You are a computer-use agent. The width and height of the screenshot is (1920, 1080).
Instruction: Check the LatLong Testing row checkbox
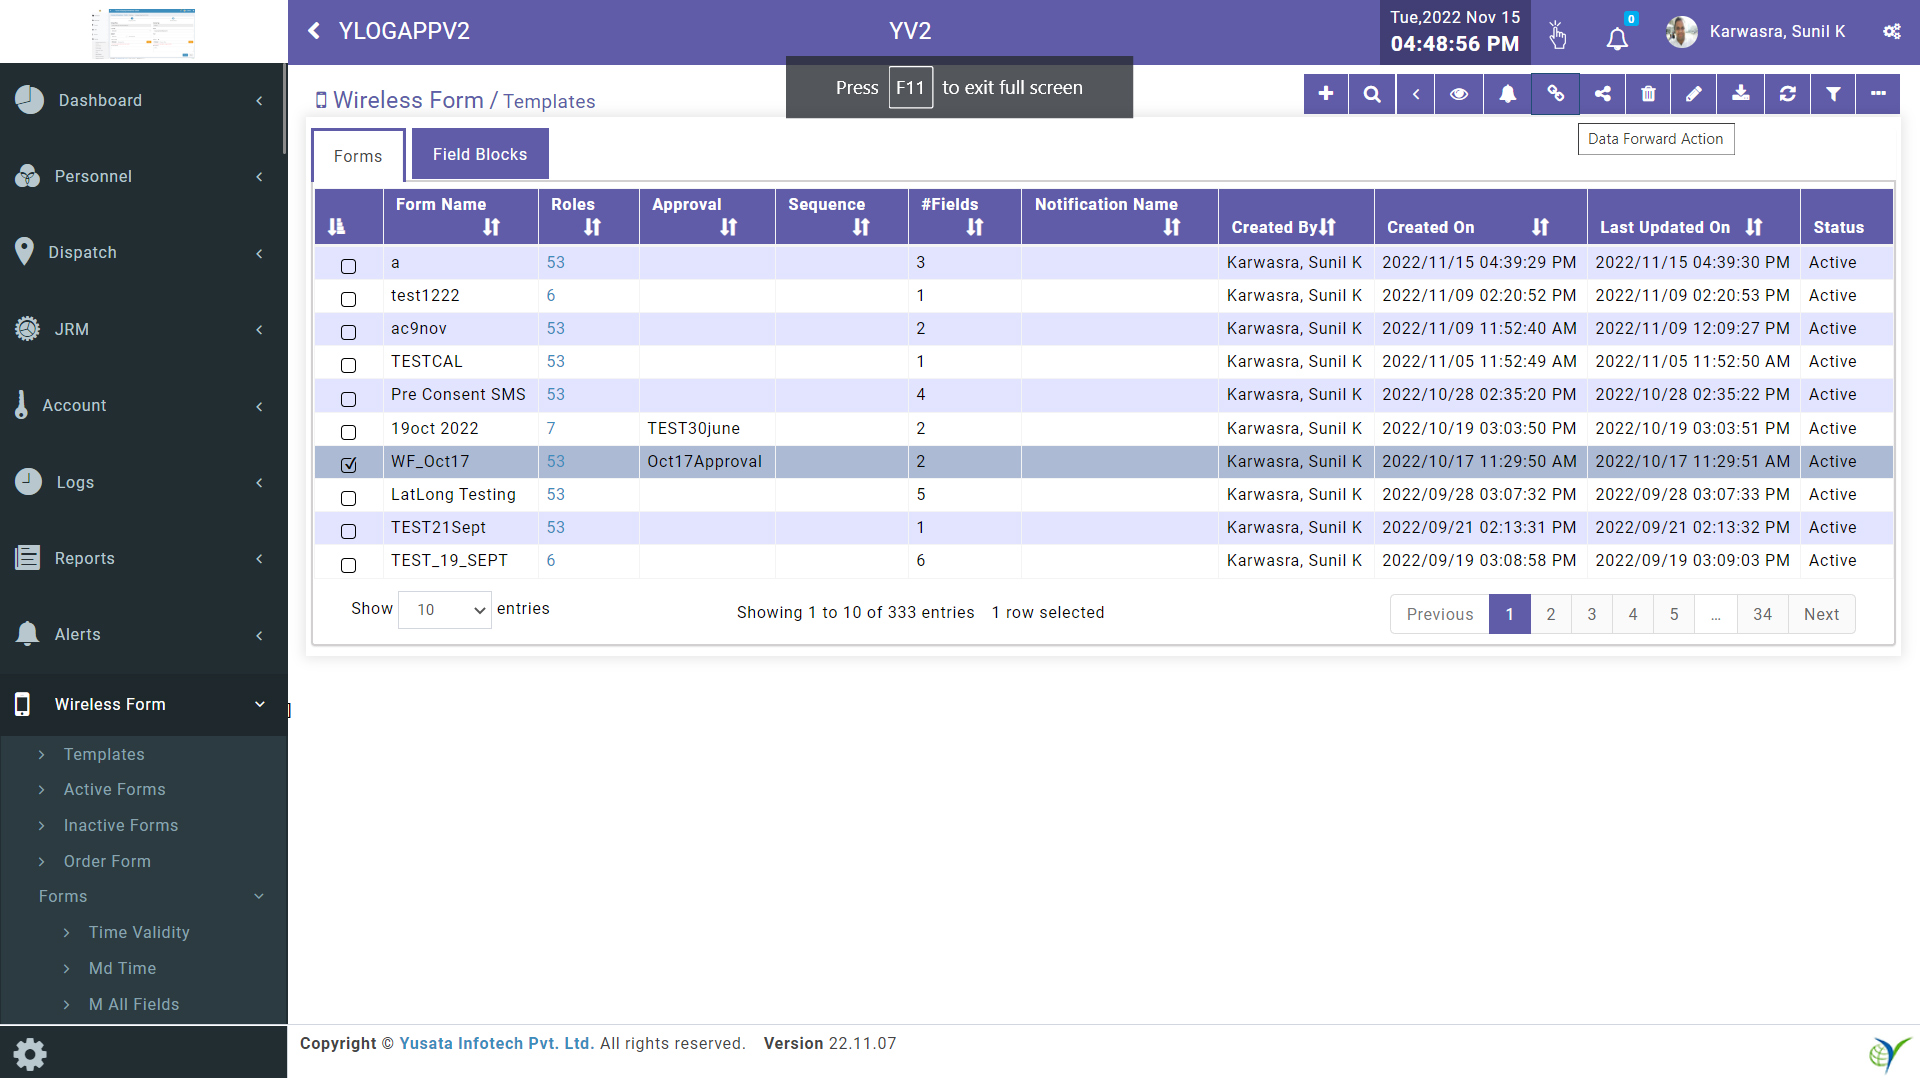[348, 498]
